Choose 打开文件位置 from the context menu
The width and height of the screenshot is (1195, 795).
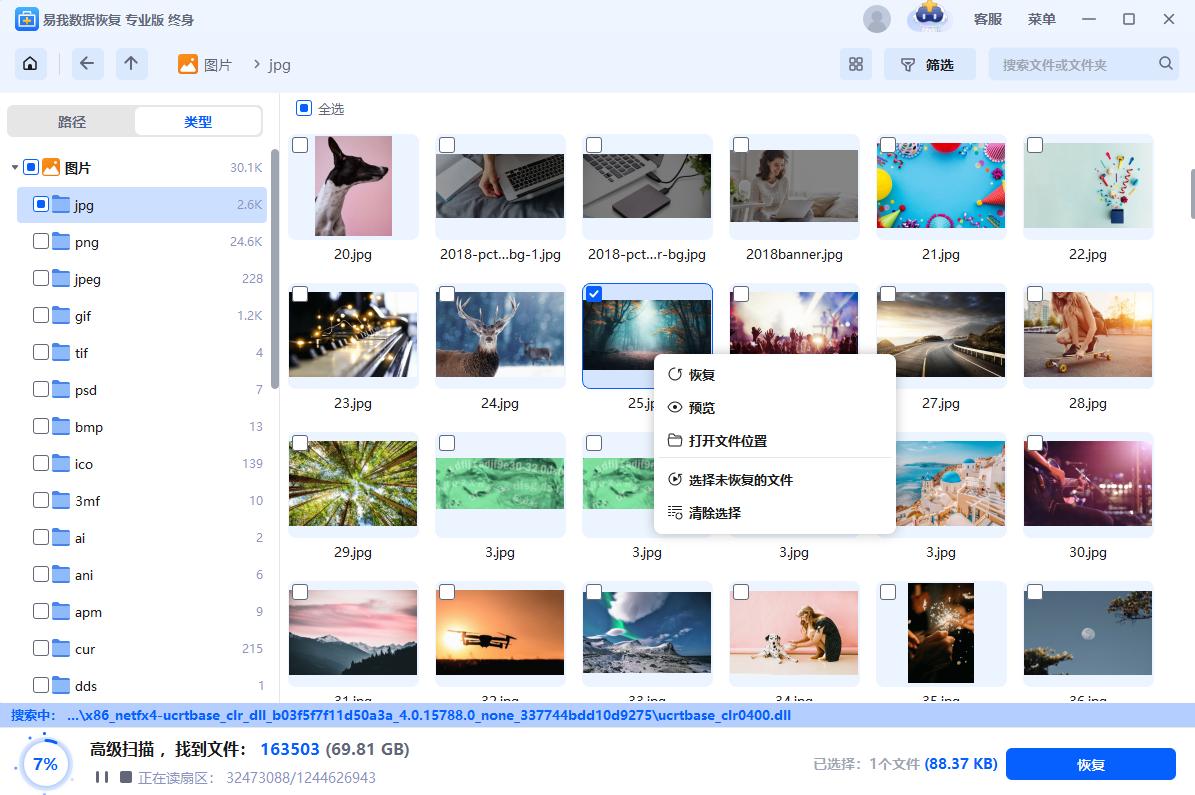coord(729,440)
